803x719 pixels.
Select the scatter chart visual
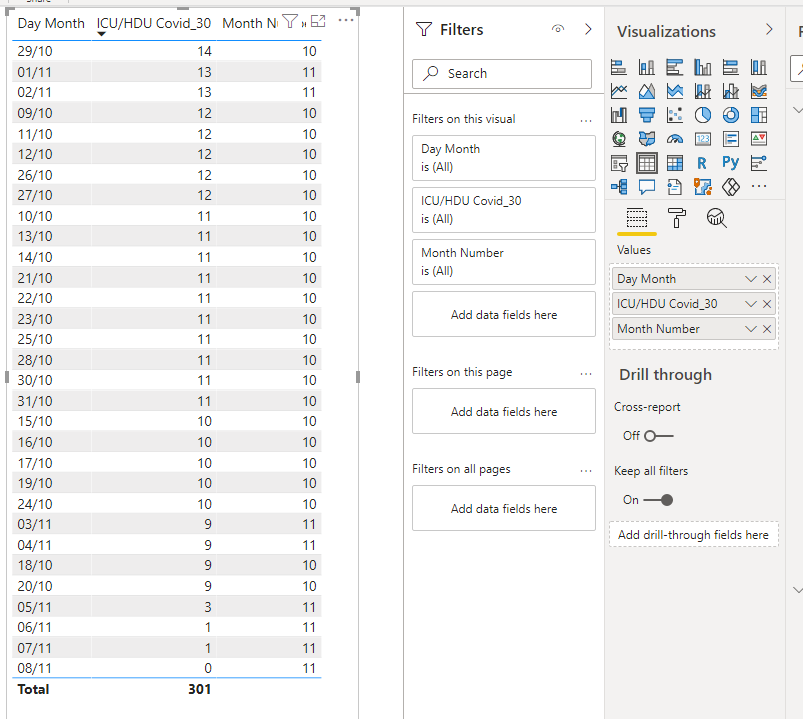pyautogui.click(x=674, y=115)
